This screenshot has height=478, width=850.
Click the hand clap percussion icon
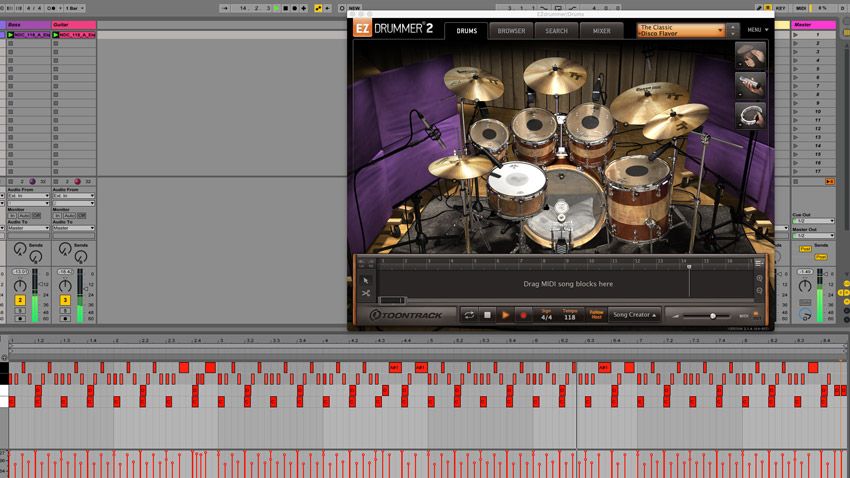(x=751, y=56)
